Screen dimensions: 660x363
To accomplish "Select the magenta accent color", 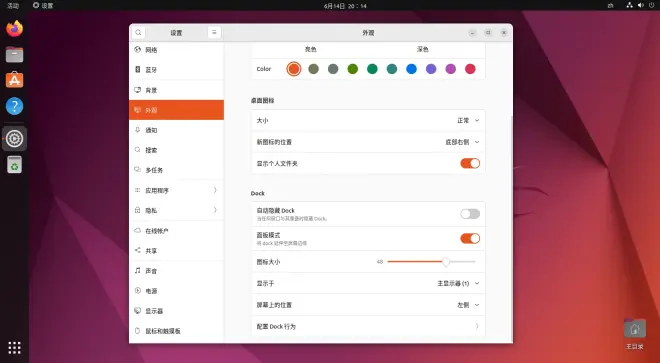I will point(450,69).
